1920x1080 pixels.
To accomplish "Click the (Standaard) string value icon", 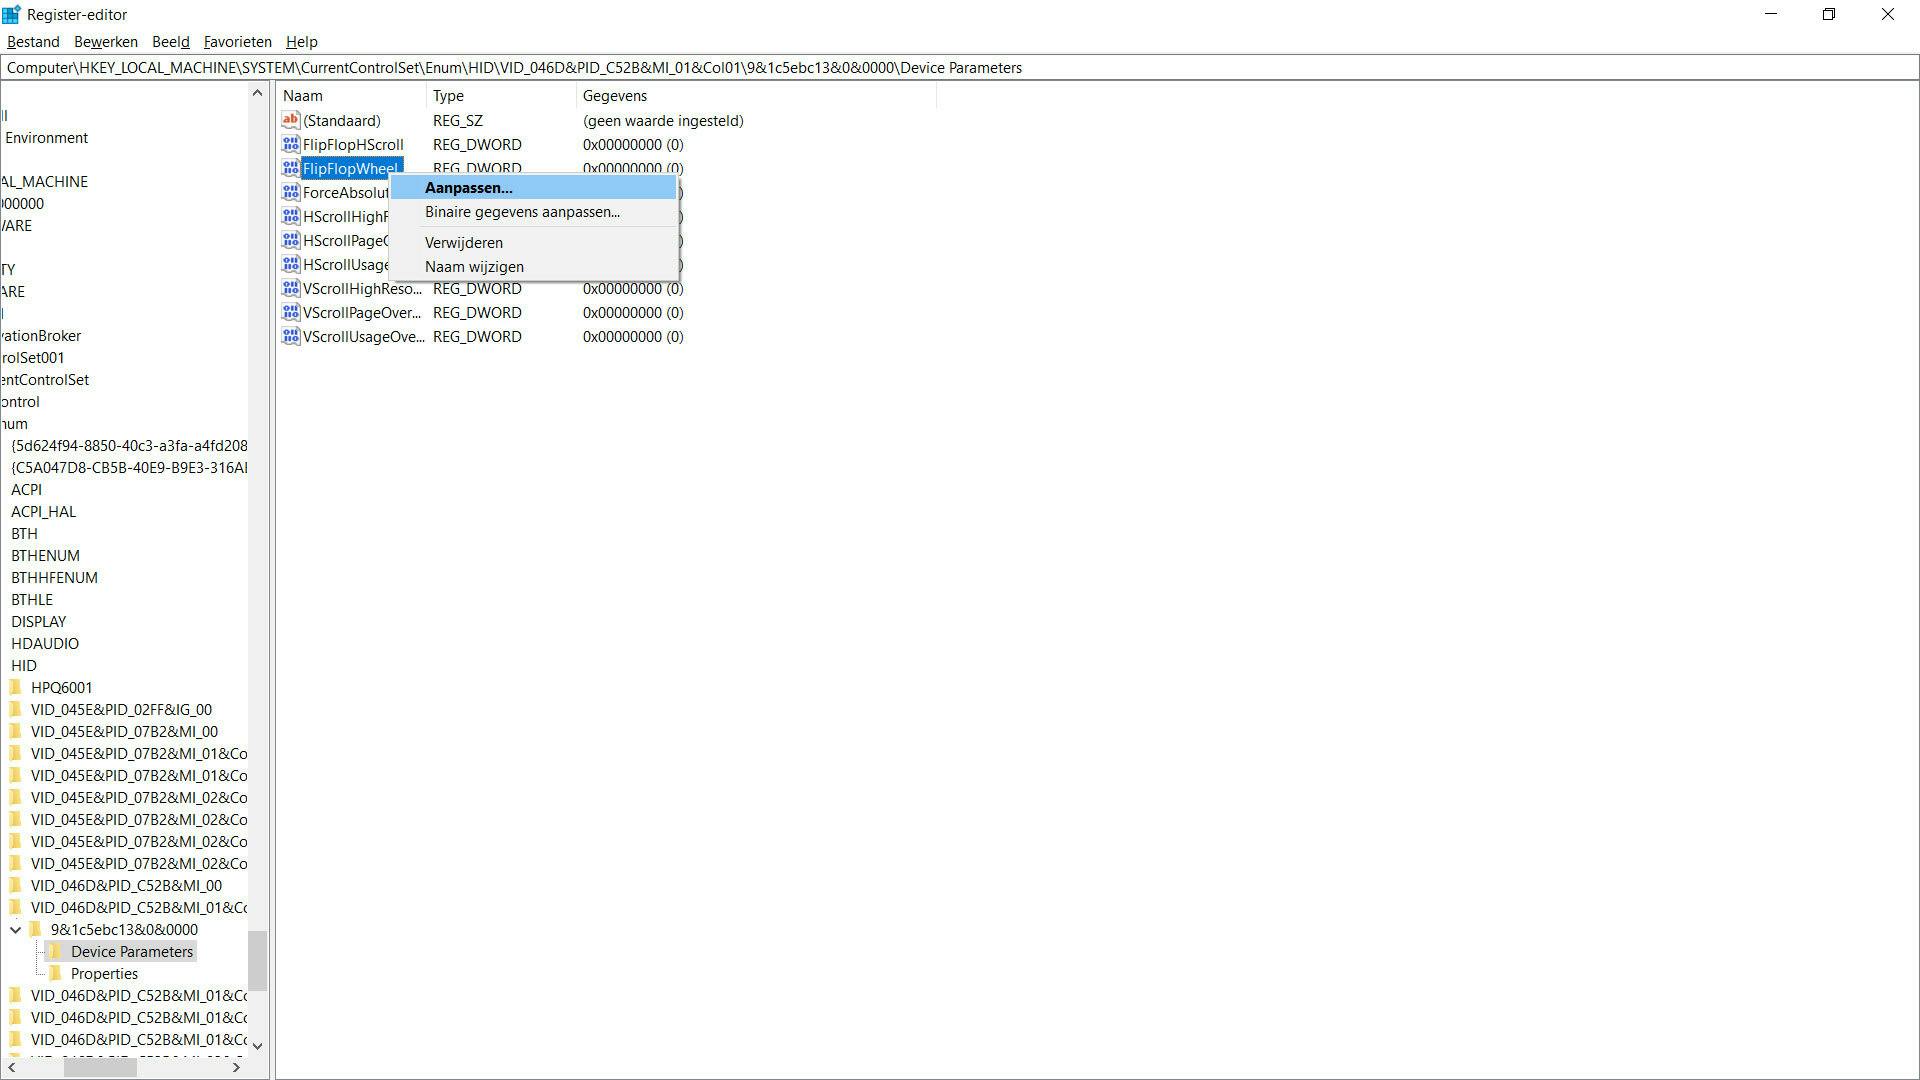I will [291, 120].
